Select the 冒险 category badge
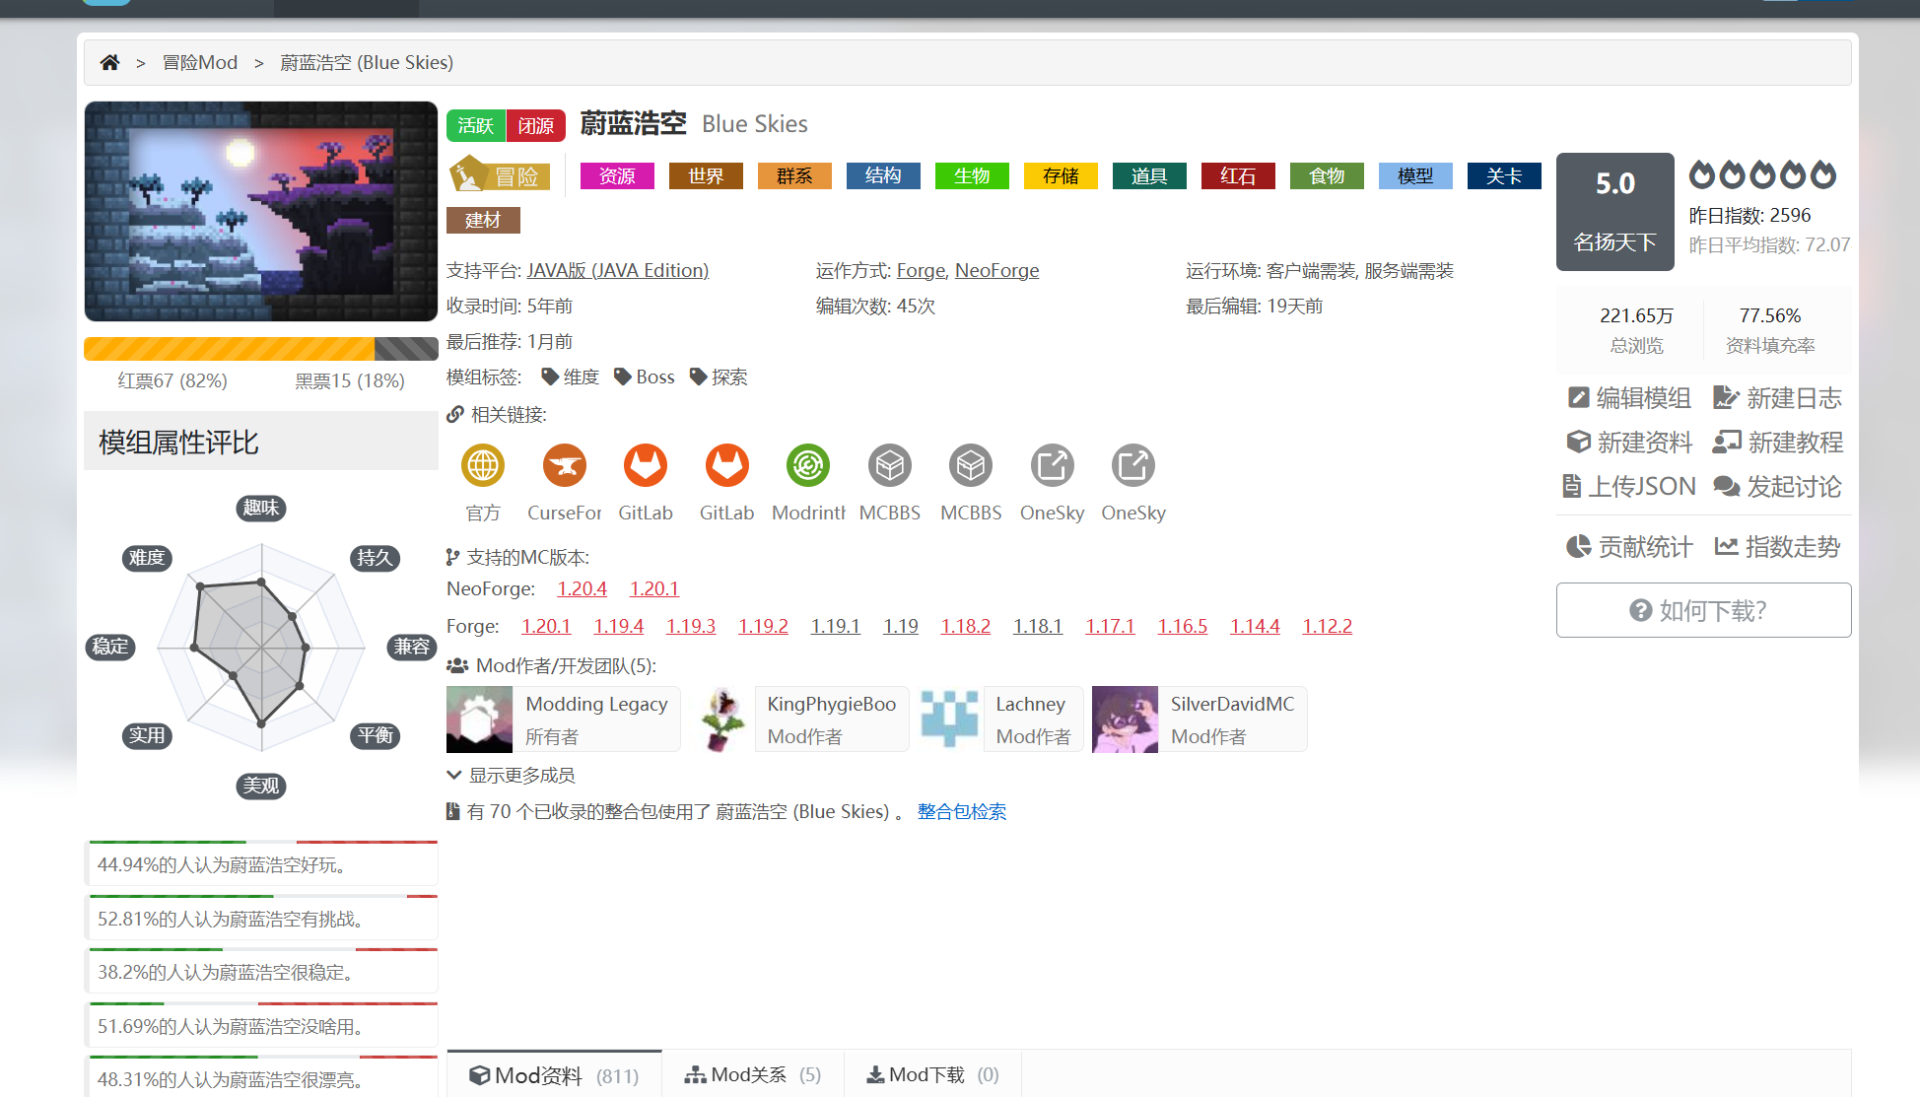This screenshot has height=1097, width=1920. pyautogui.click(x=499, y=176)
